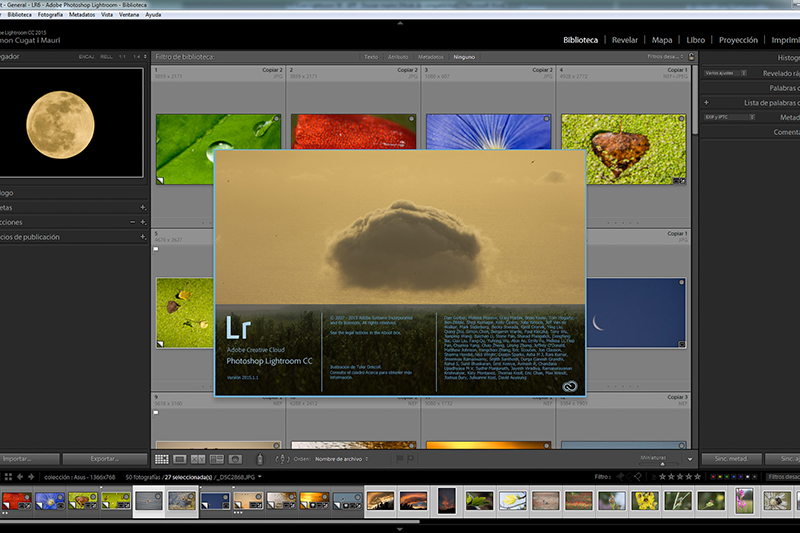Click the Exportar button
Screen dimensions: 800x533
click(105, 459)
